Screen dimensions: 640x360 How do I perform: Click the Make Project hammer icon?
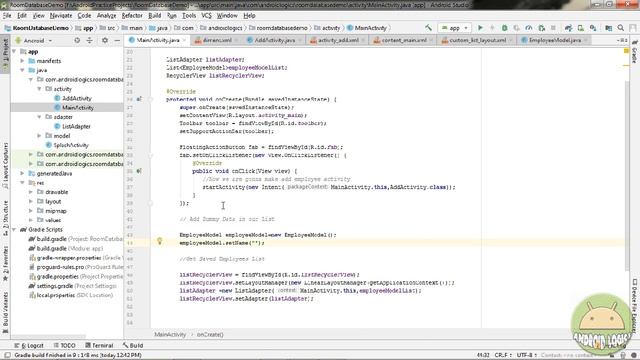click(x=428, y=28)
